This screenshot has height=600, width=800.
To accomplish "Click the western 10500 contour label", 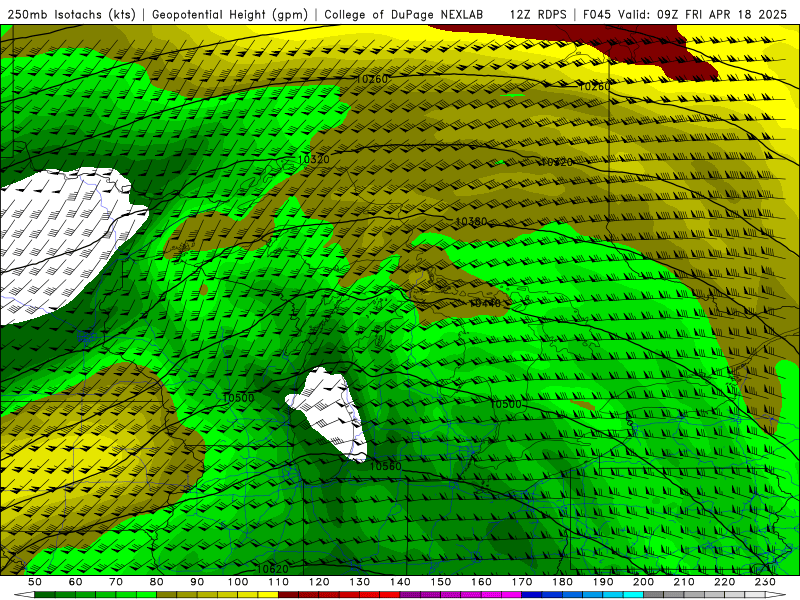I will 238,398.
